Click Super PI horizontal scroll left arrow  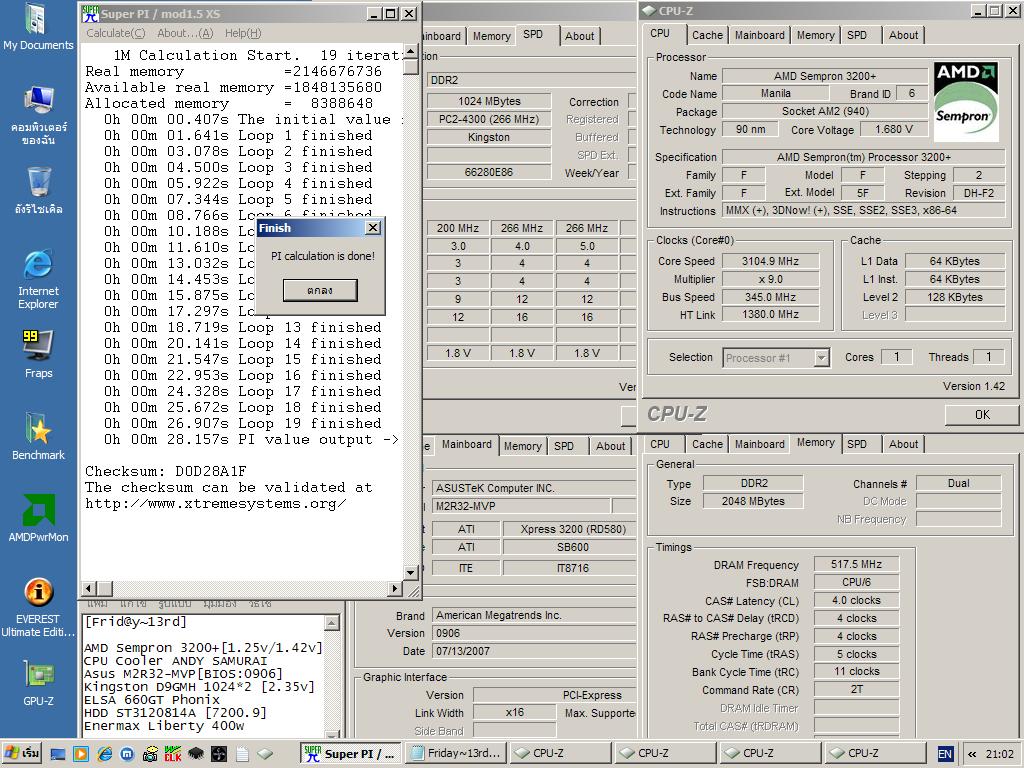tap(89, 588)
